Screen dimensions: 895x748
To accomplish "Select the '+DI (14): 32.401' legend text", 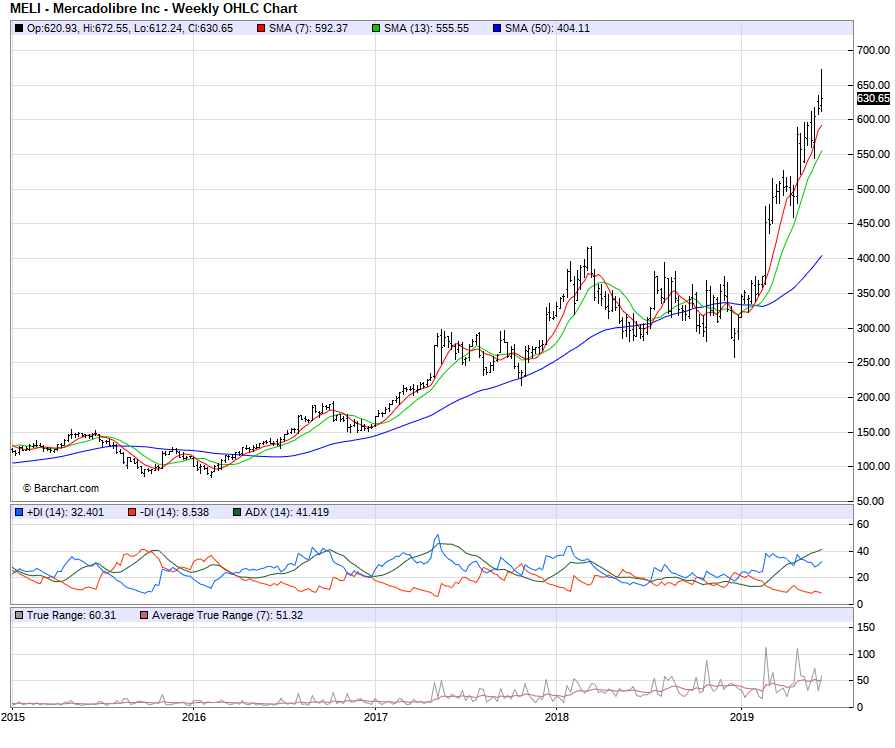I will pos(65,512).
